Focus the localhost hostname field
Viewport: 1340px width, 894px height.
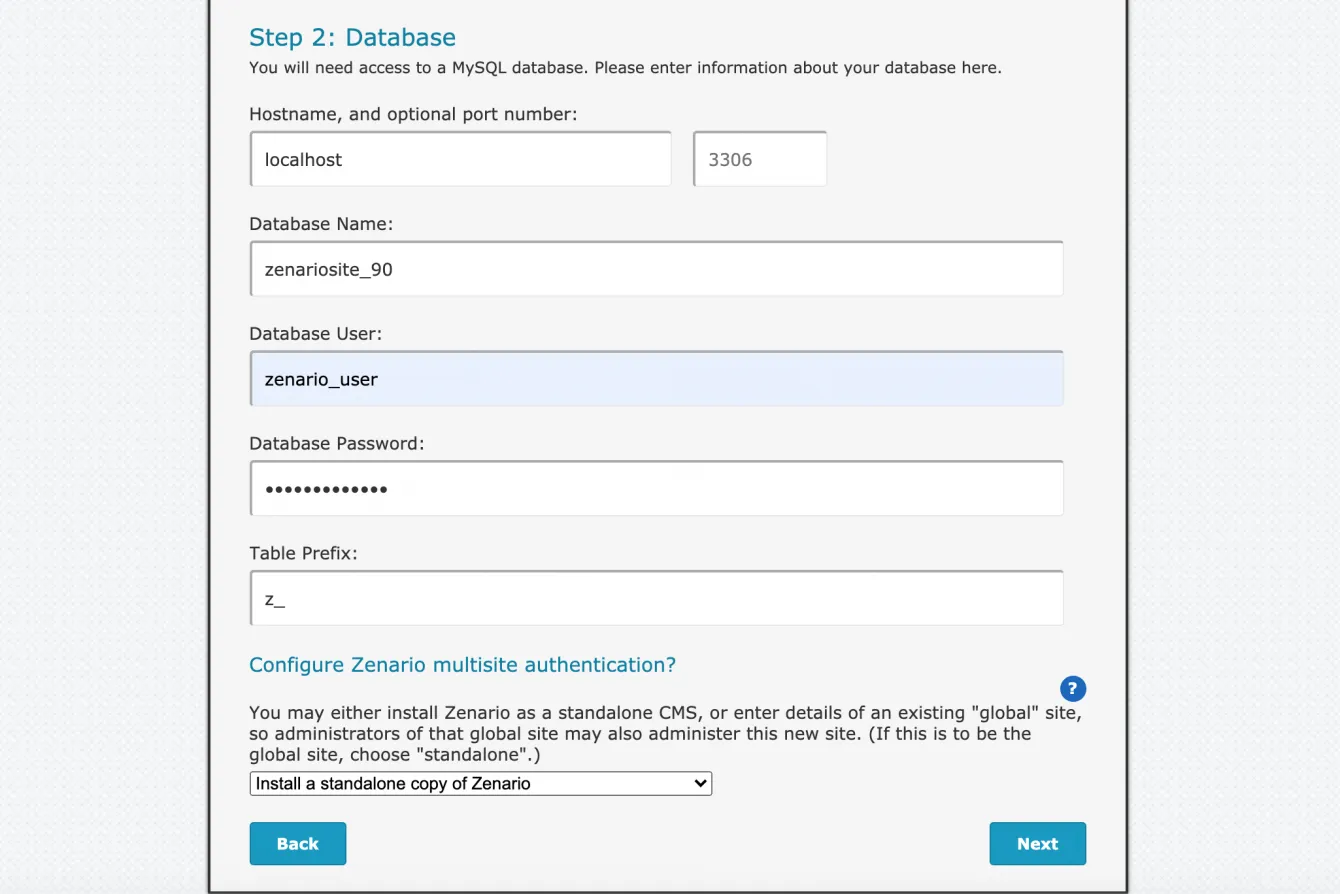point(461,159)
